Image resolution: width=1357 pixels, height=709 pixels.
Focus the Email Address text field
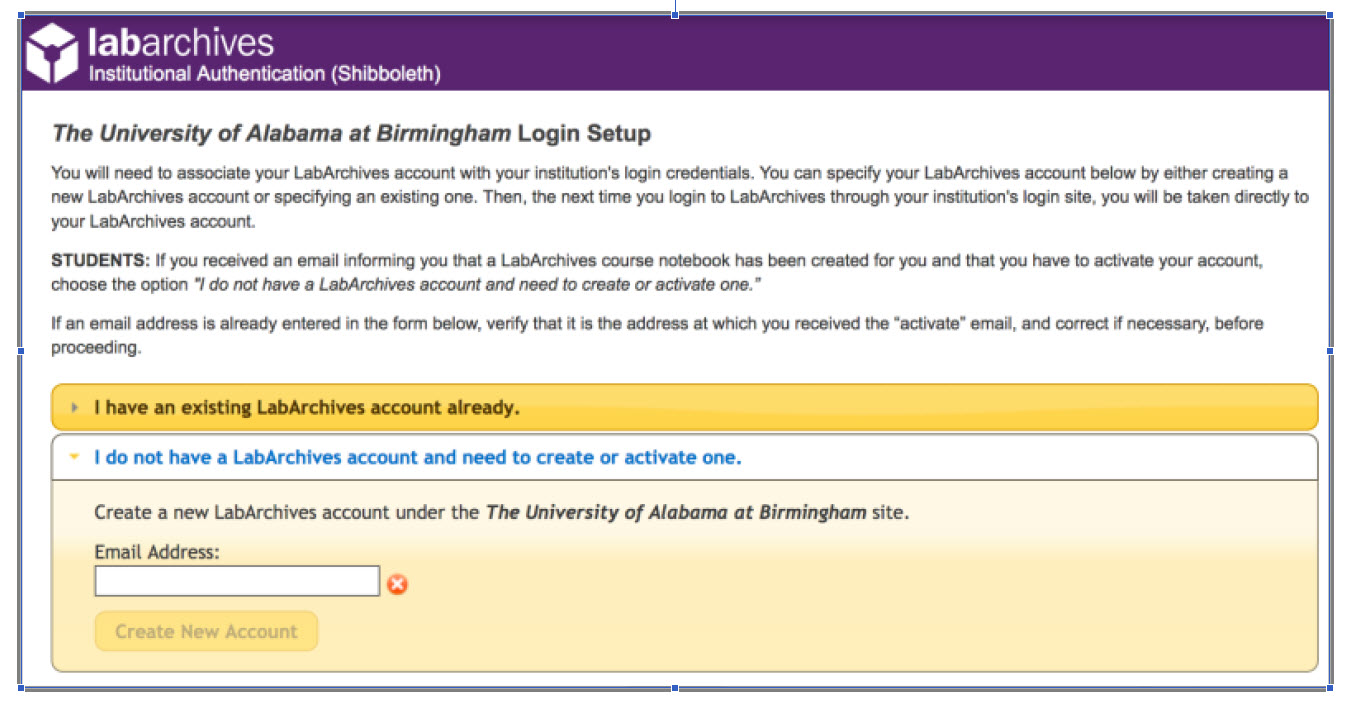click(237, 581)
